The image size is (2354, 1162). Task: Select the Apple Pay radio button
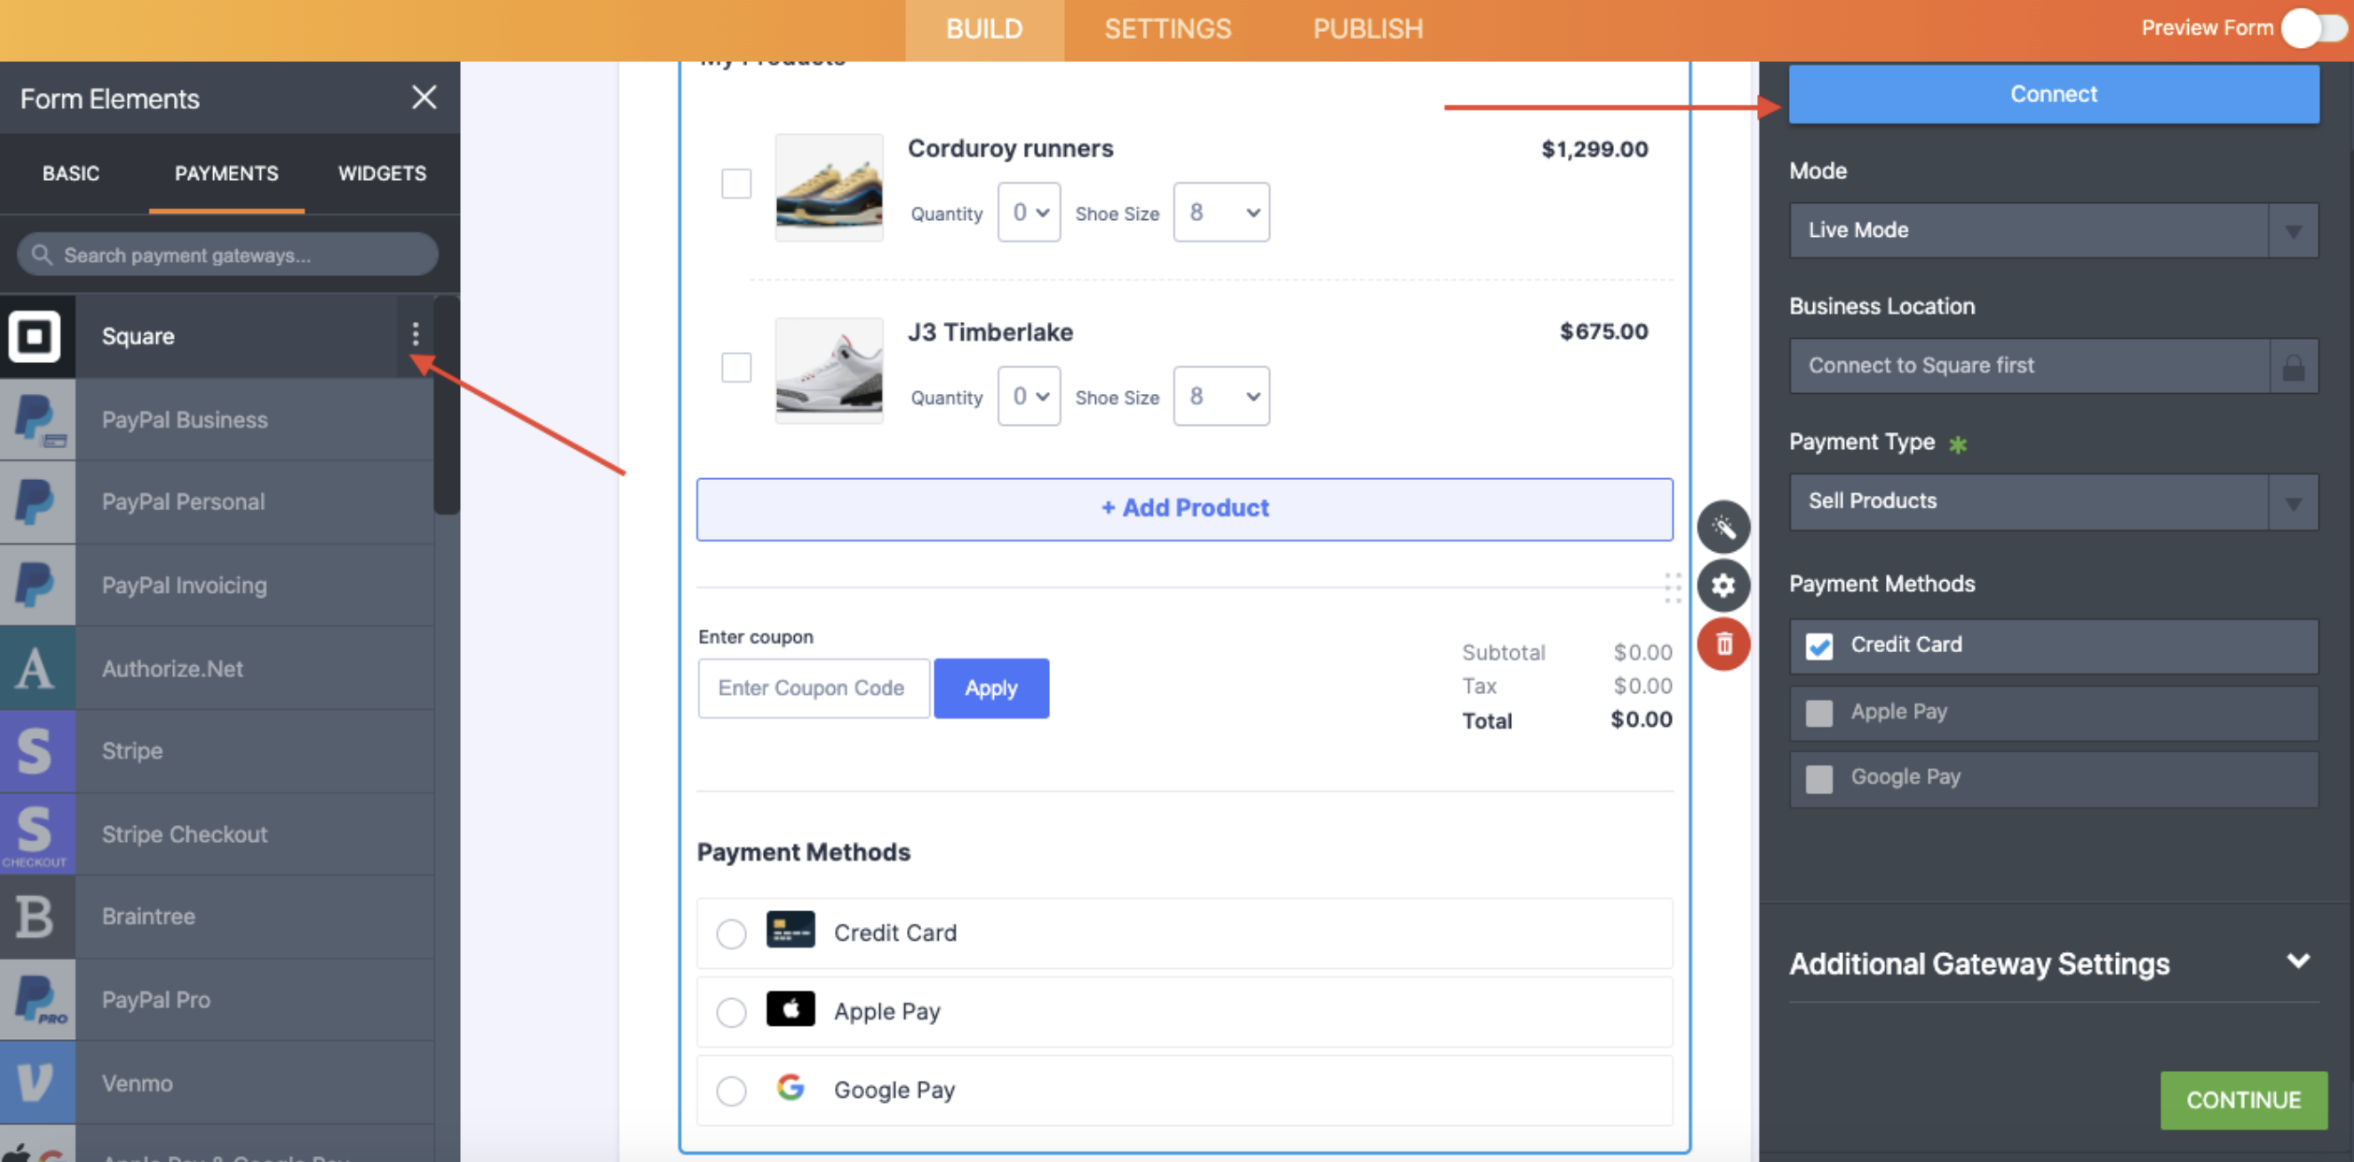tap(731, 1012)
